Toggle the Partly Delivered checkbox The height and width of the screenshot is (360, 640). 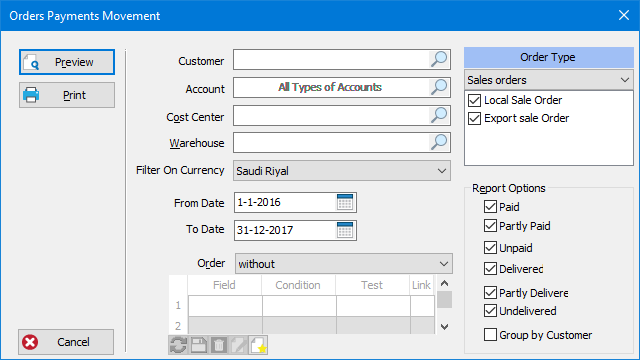[490, 293]
